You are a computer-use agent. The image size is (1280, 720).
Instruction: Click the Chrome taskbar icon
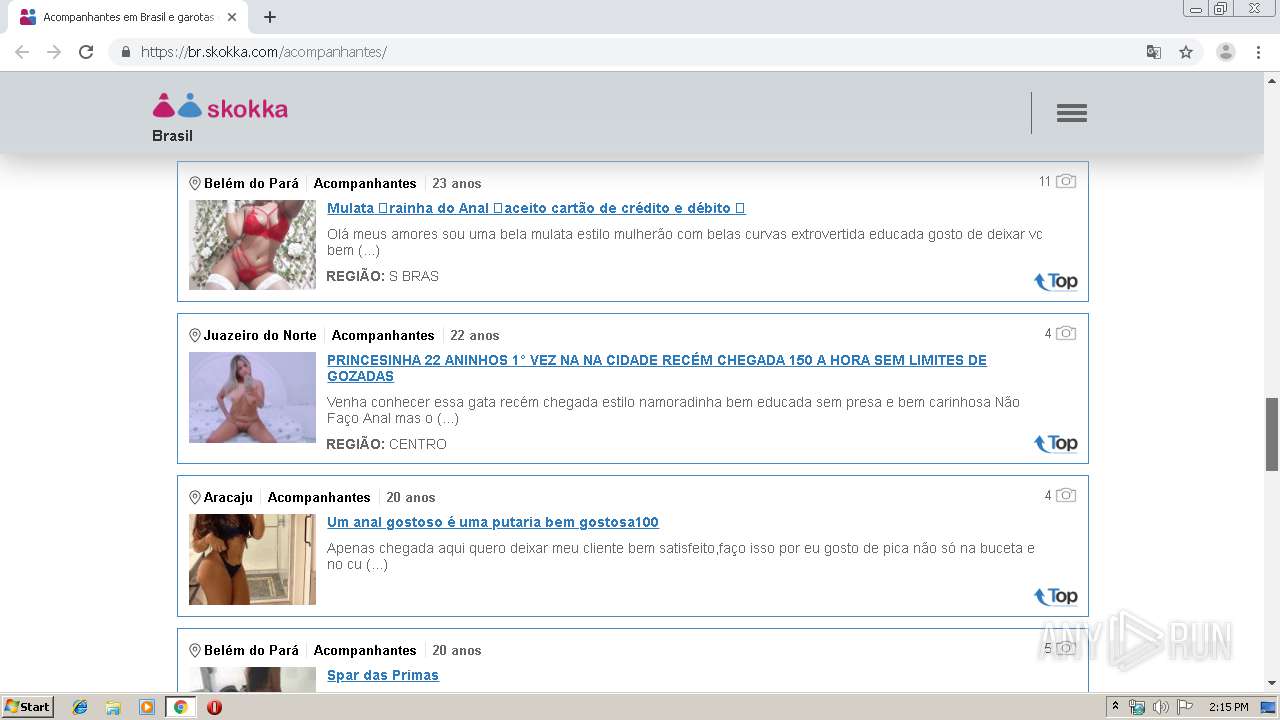pyautogui.click(x=180, y=707)
